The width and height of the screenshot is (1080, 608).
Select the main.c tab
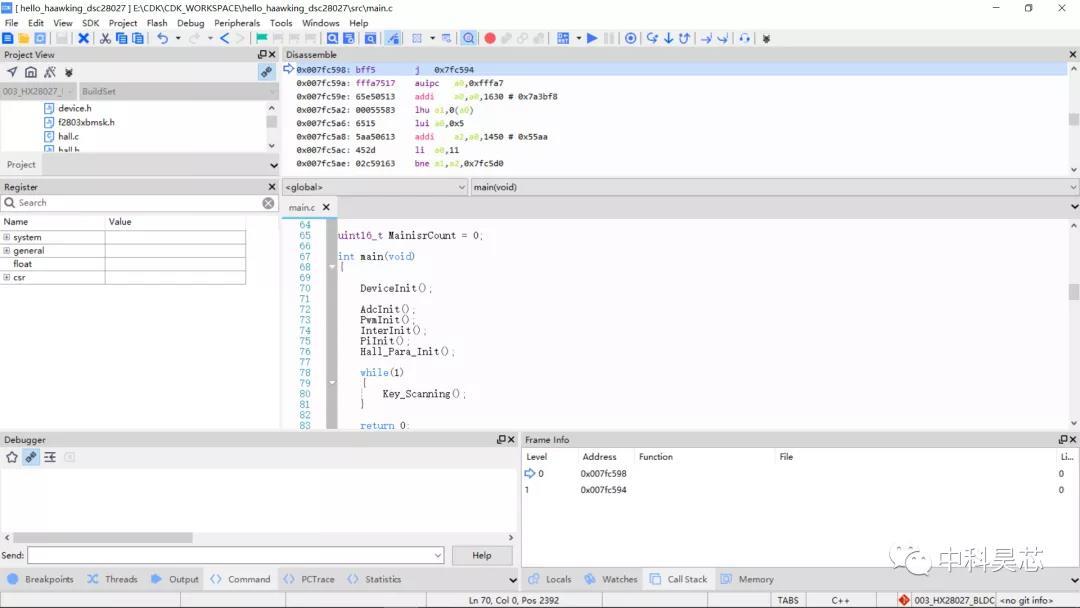pyautogui.click(x=302, y=207)
